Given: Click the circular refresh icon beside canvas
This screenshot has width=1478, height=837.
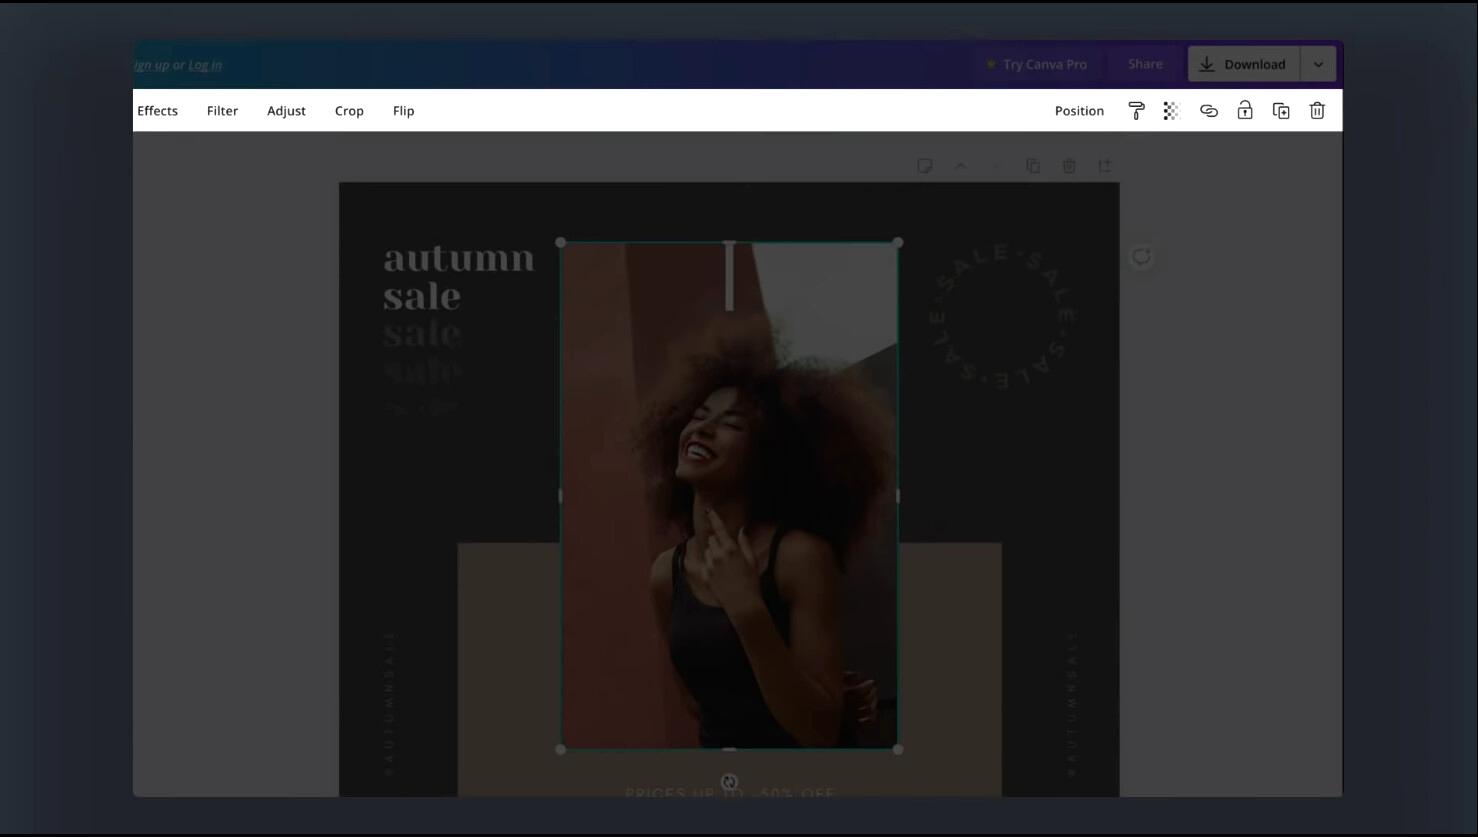Looking at the screenshot, I should [x=1141, y=257].
